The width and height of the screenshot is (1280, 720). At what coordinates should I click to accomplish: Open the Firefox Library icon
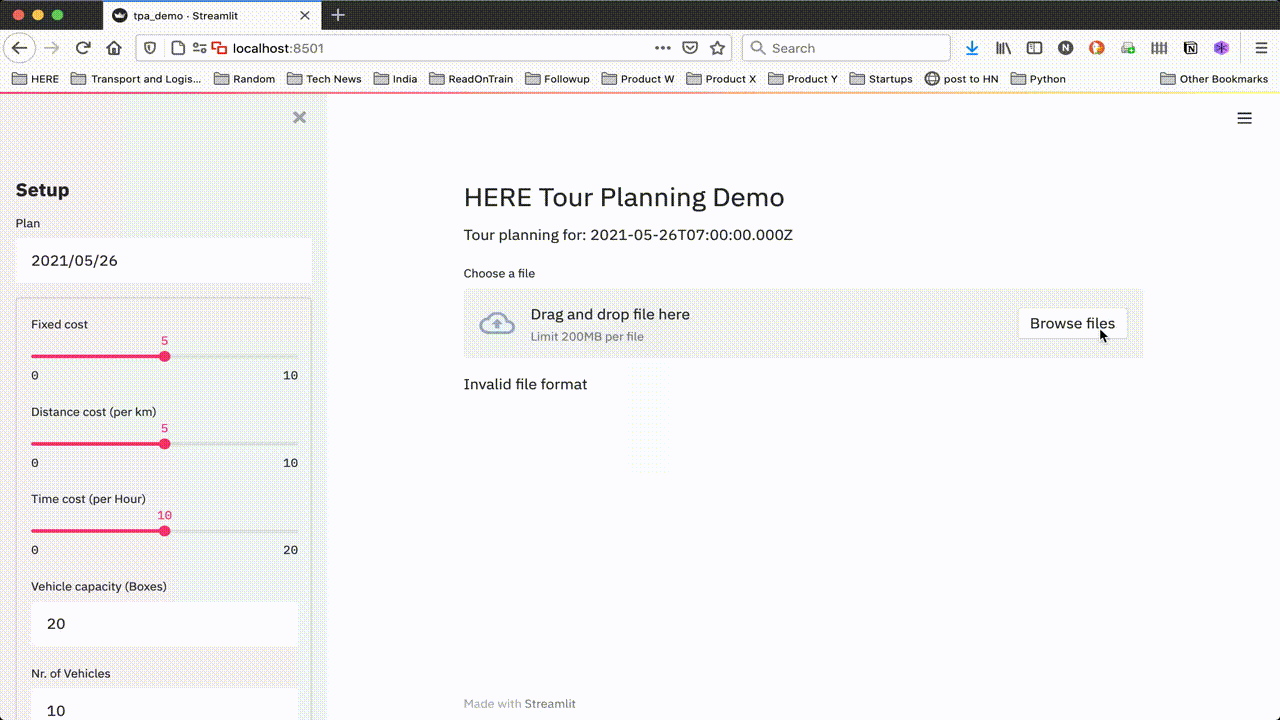[1003, 48]
